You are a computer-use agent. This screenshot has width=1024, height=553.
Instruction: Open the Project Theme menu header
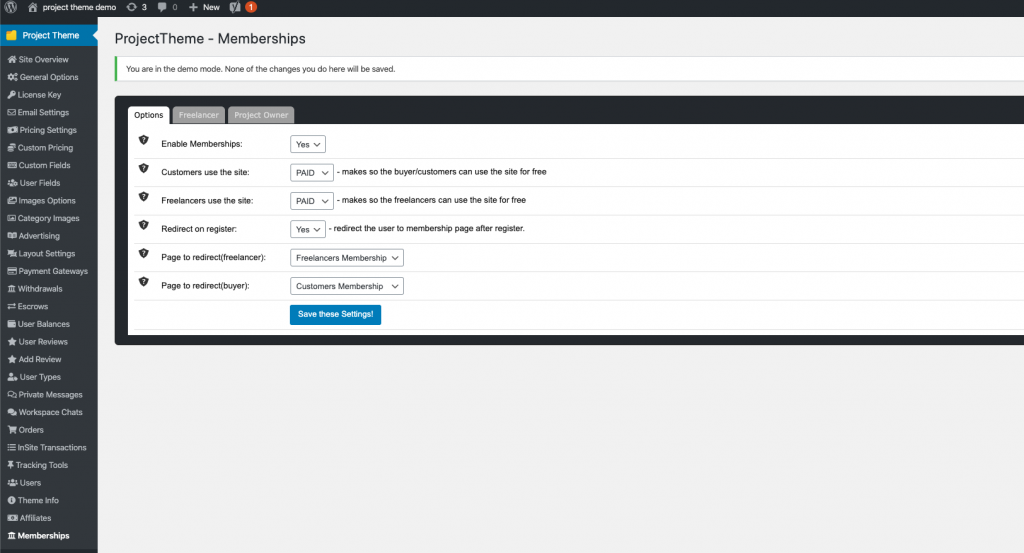49,35
